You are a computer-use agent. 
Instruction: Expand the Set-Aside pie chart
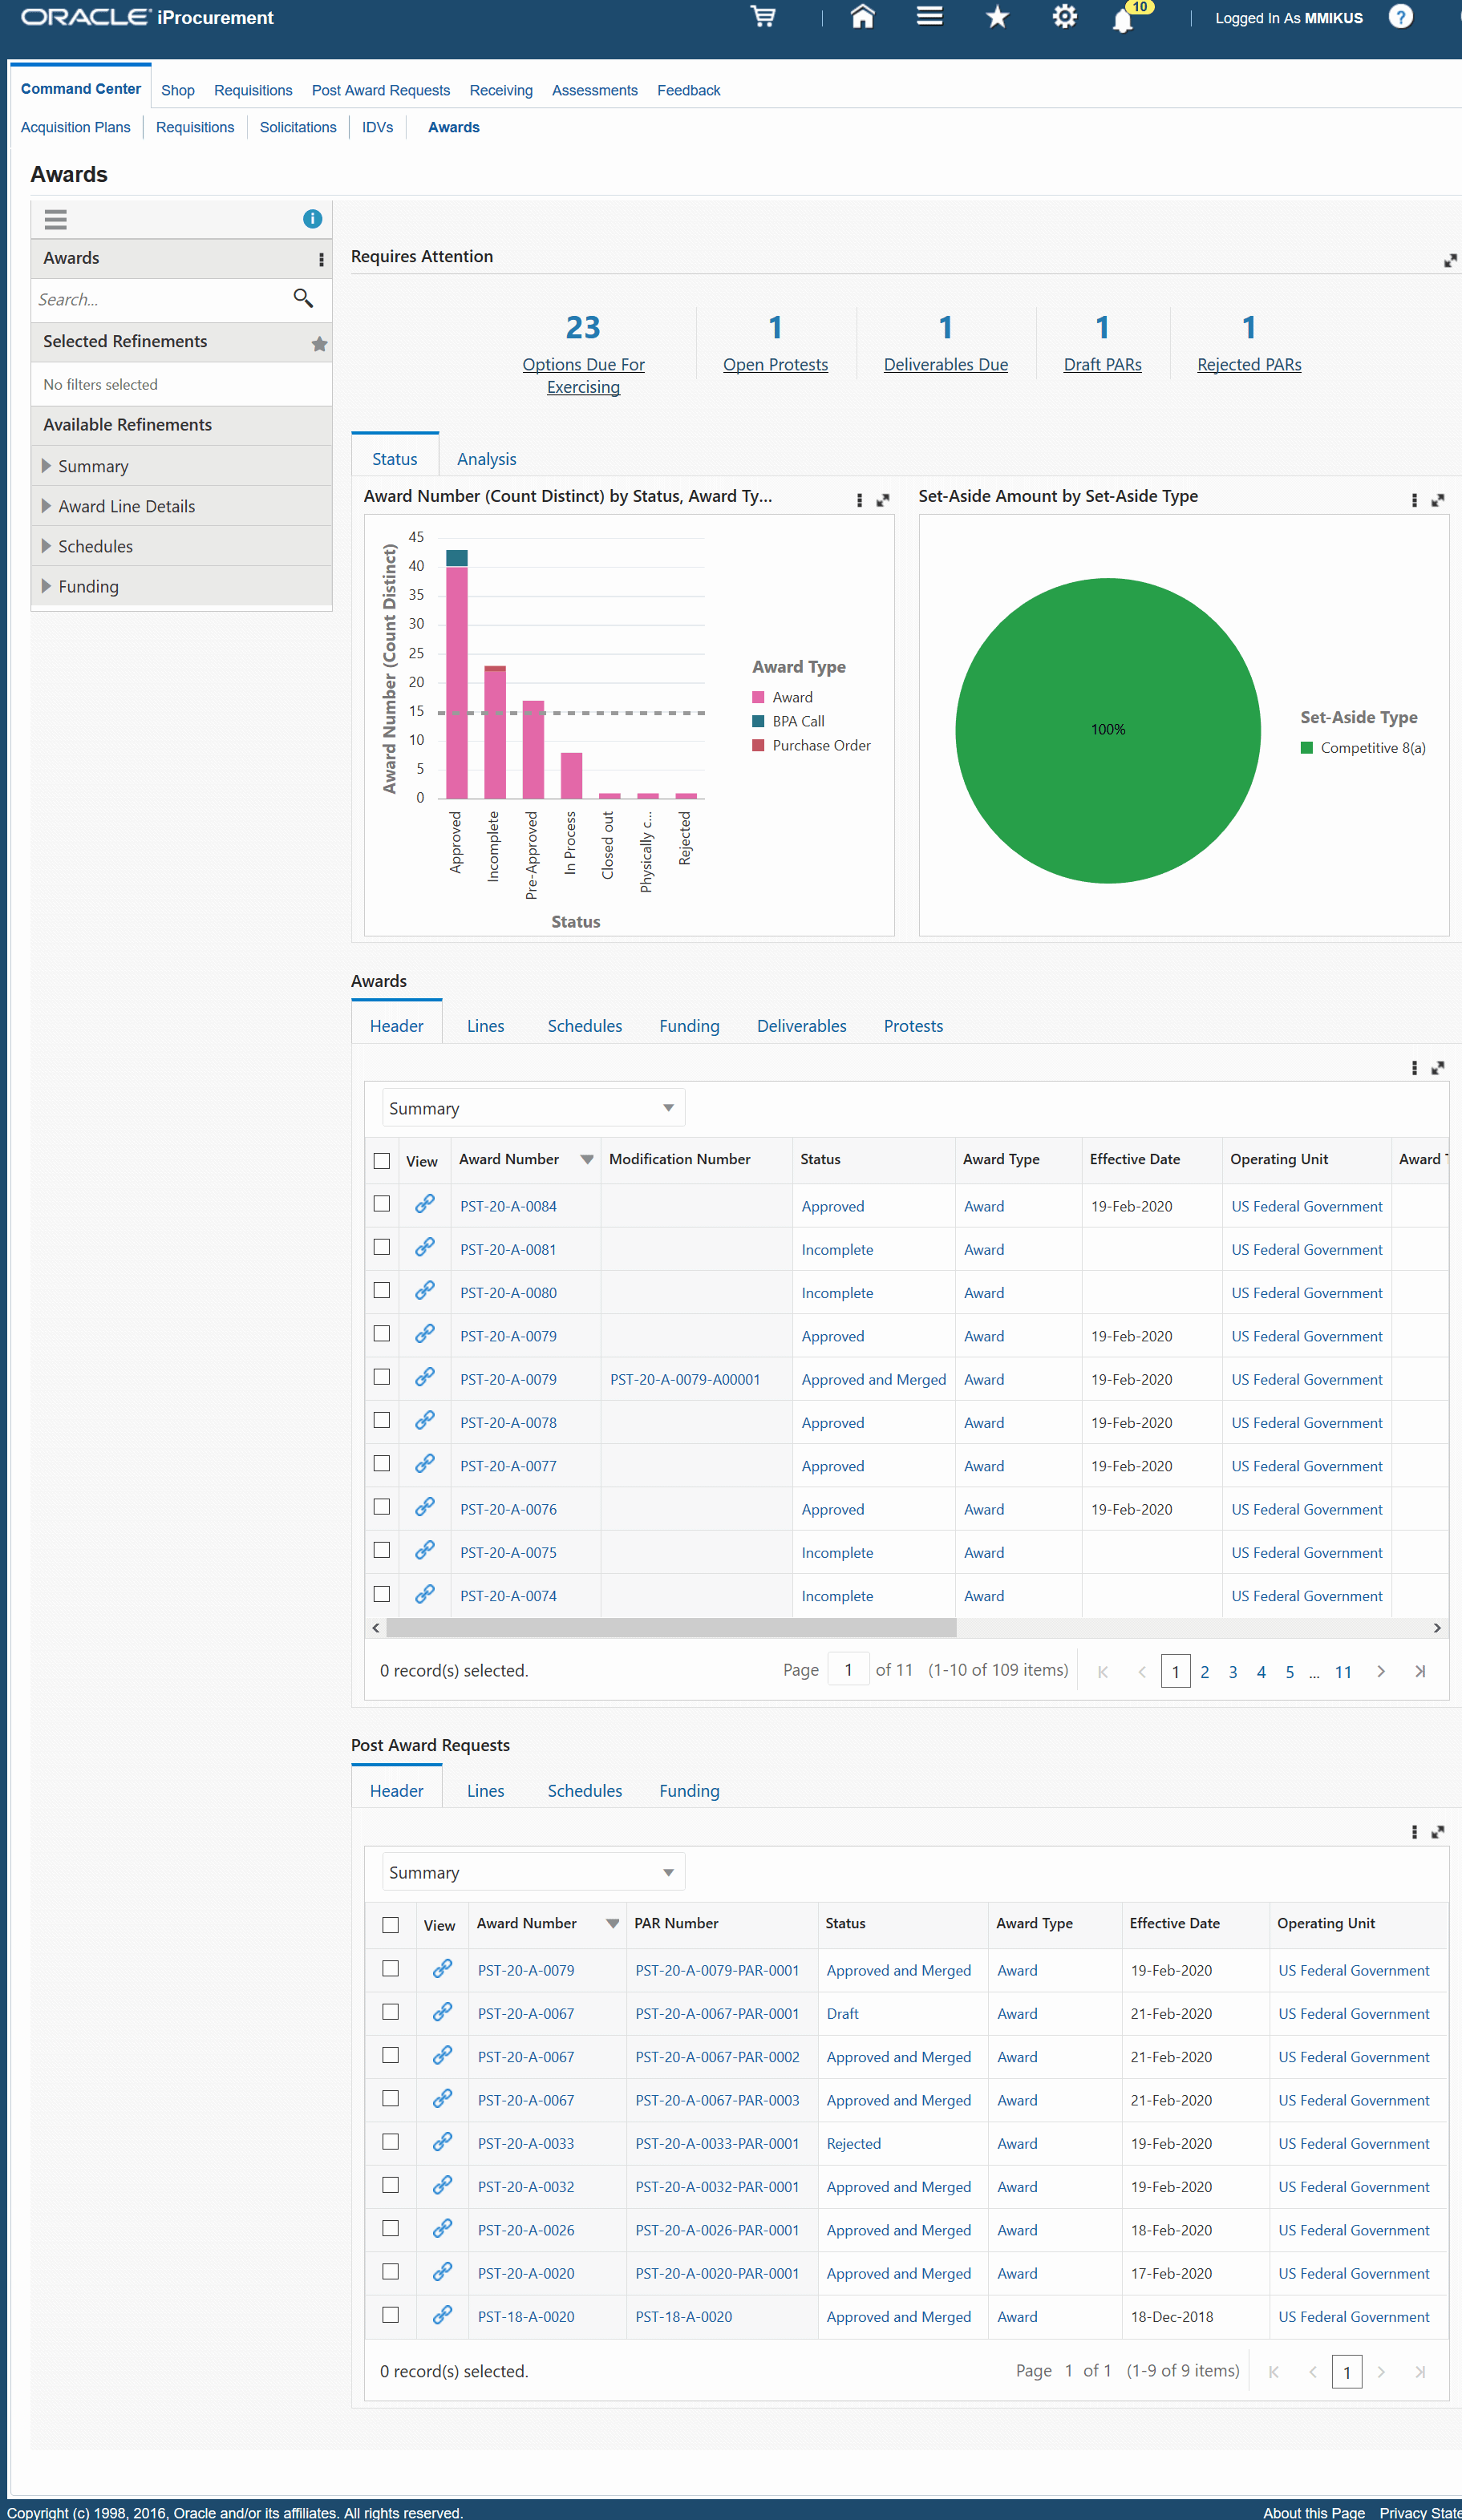click(1438, 500)
